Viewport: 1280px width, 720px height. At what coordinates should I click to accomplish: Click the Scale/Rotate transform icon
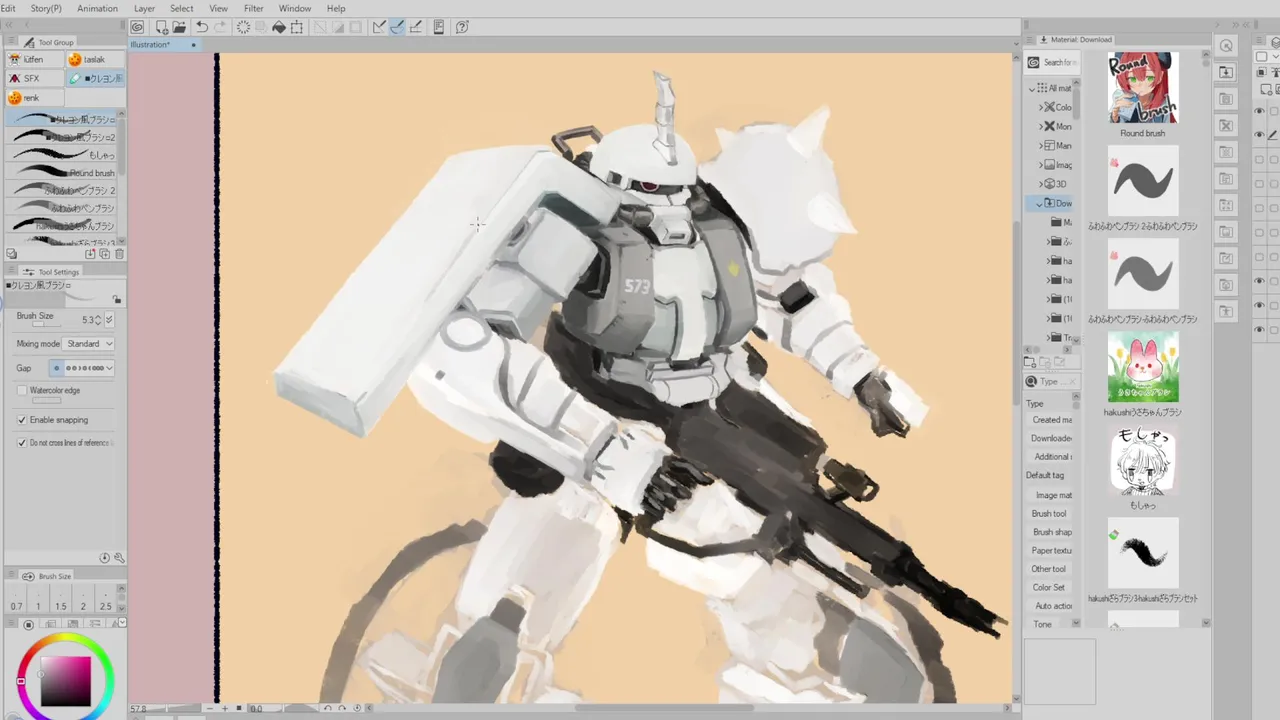click(x=297, y=27)
